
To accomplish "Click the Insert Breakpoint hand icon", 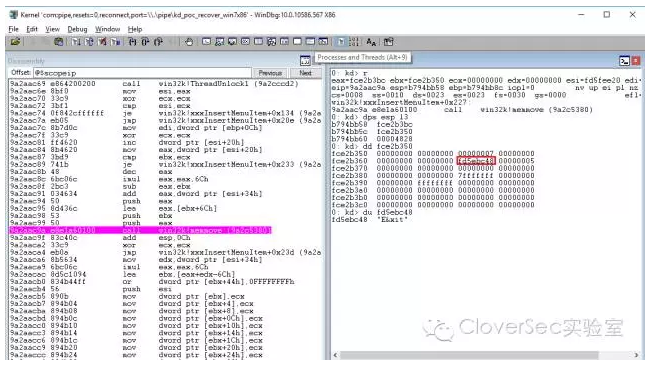I will [x=189, y=42].
